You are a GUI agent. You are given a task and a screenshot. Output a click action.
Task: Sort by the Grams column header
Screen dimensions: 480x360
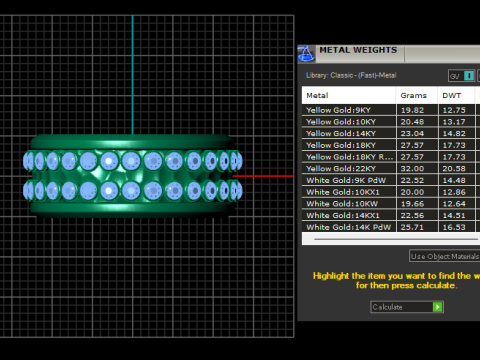(417, 96)
